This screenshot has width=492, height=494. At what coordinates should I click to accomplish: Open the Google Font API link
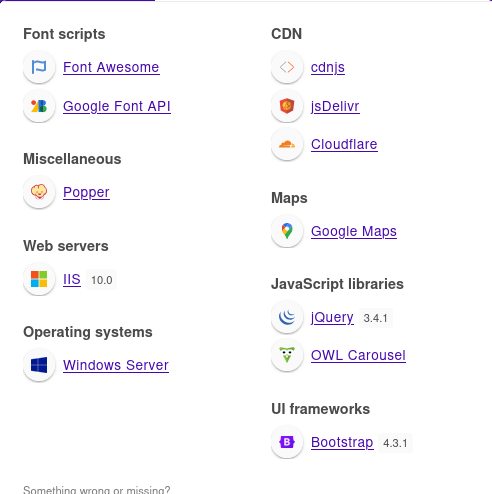pyautogui.click(x=117, y=106)
